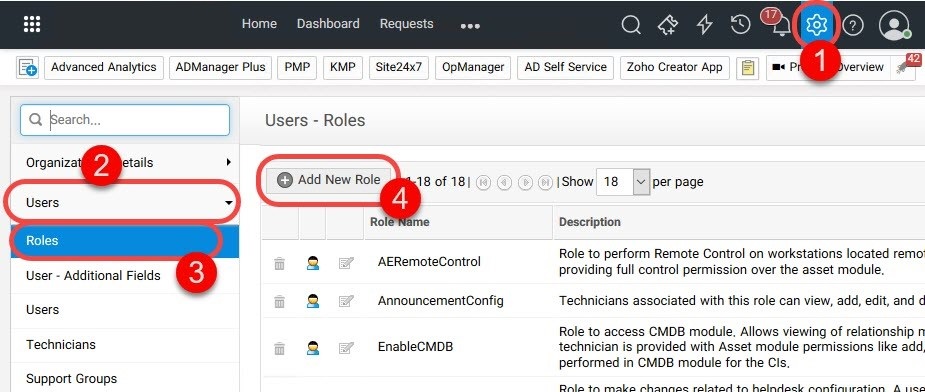Delete the AnnouncementConfig role via trash icon
The image size is (925, 392).
tap(280, 302)
